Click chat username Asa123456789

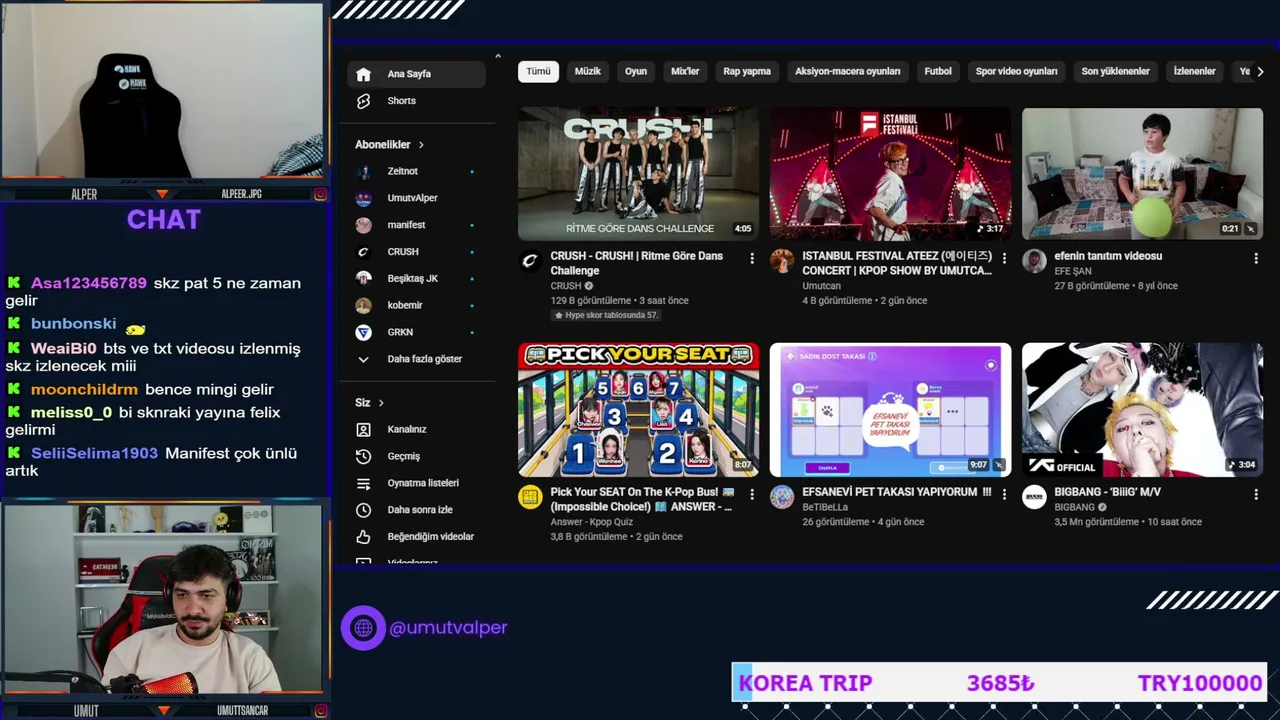click(89, 283)
